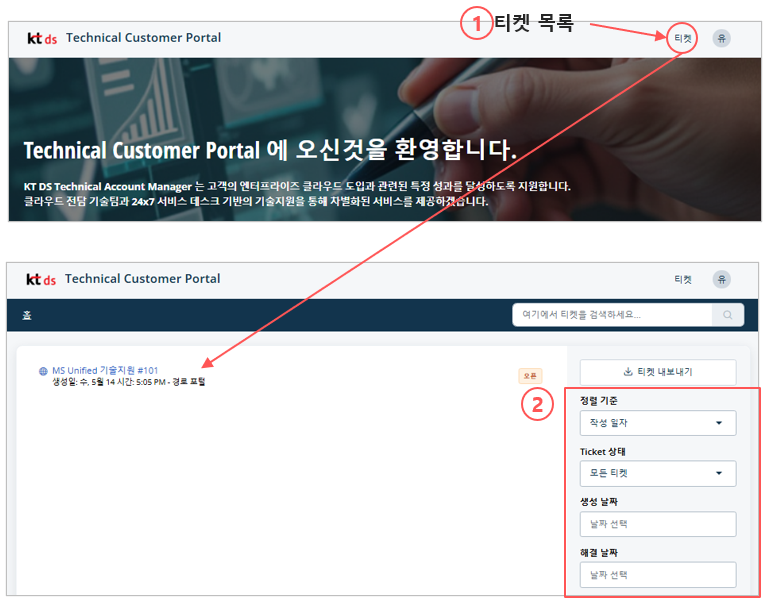Click the 생성 날짜 date picker field
This screenshot has width=769, height=608.
click(658, 524)
